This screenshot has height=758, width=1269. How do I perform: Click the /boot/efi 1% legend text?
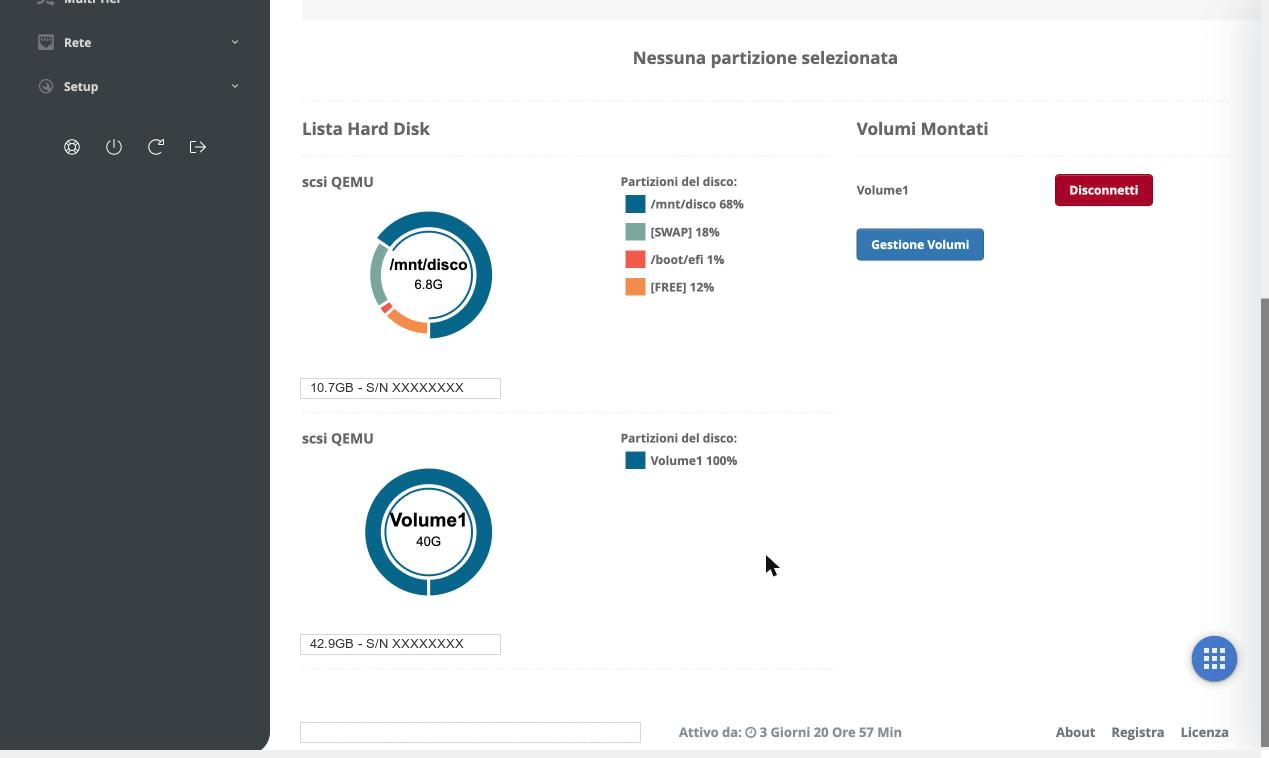click(687, 259)
